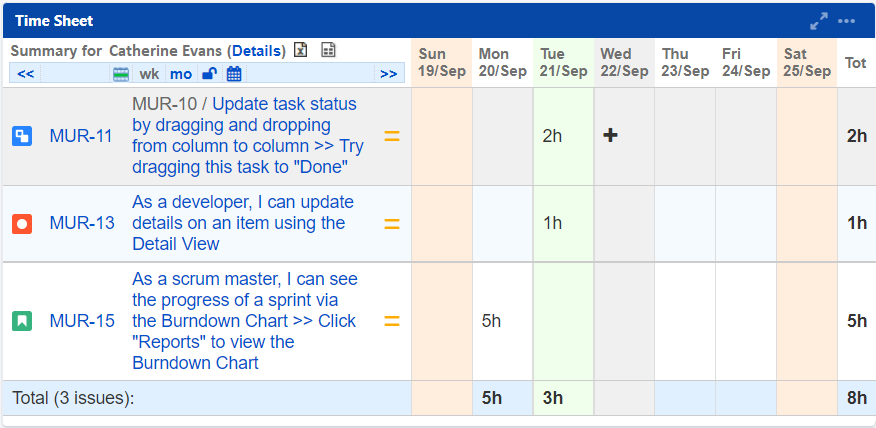Click the 5h entry for MUR-15 on Monday
876x428 pixels.
[491, 321]
